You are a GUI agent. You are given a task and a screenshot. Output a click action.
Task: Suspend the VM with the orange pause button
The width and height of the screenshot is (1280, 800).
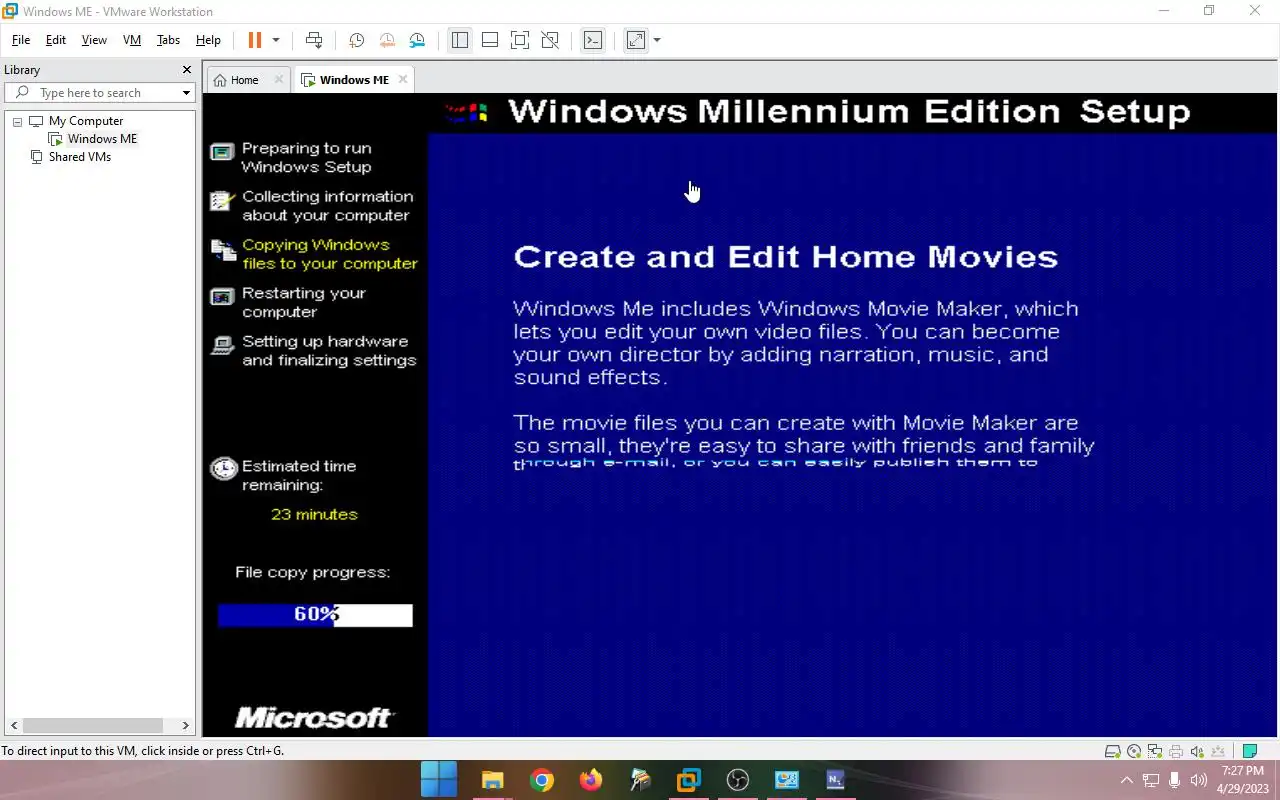pyautogui.click(x=254, y=40)
